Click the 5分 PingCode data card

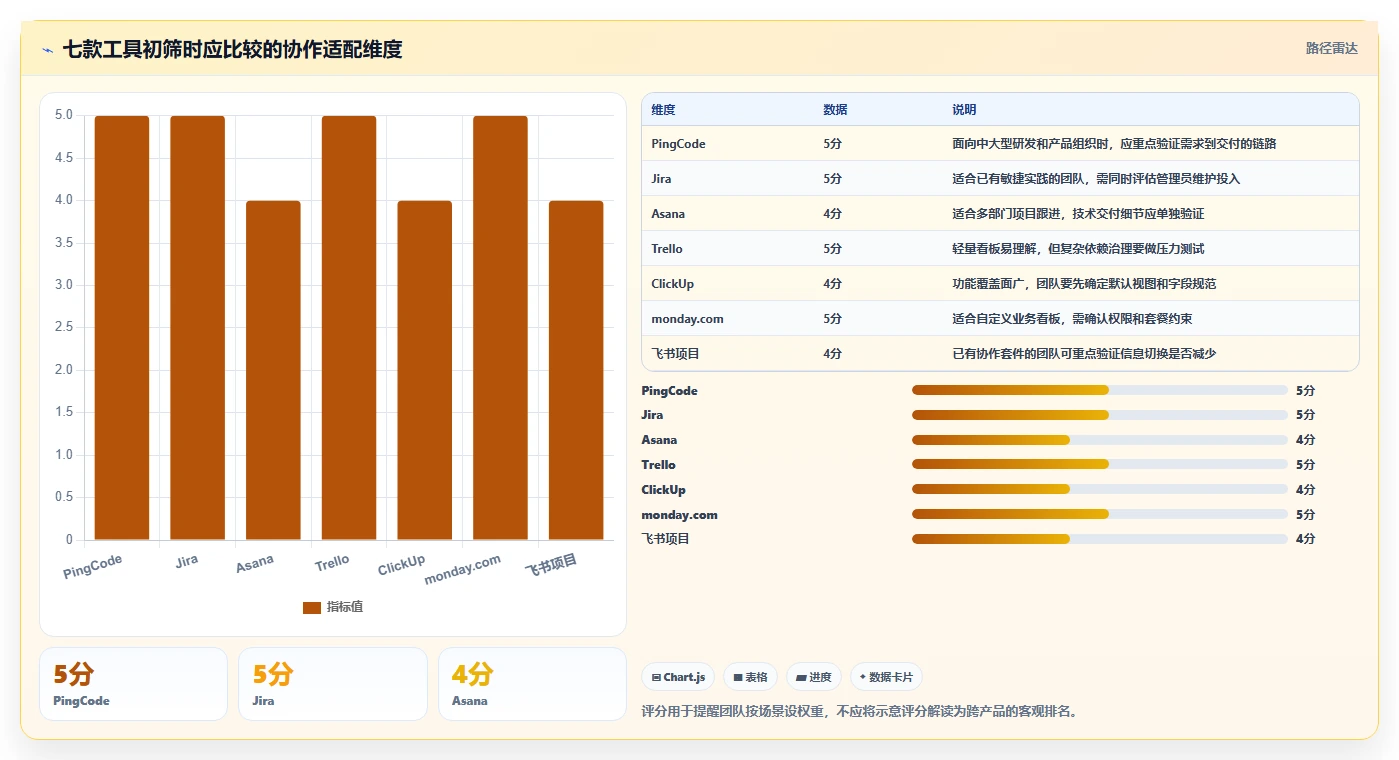pyautogui.click(x=133, y=684)
